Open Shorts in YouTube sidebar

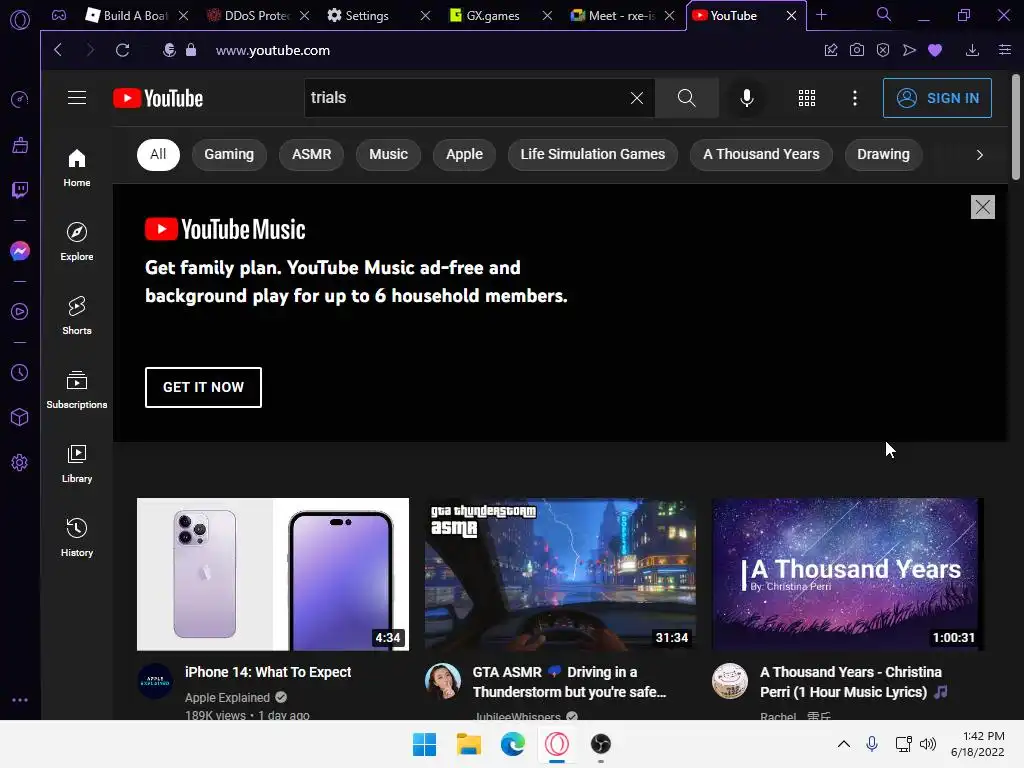click(77, 315)
